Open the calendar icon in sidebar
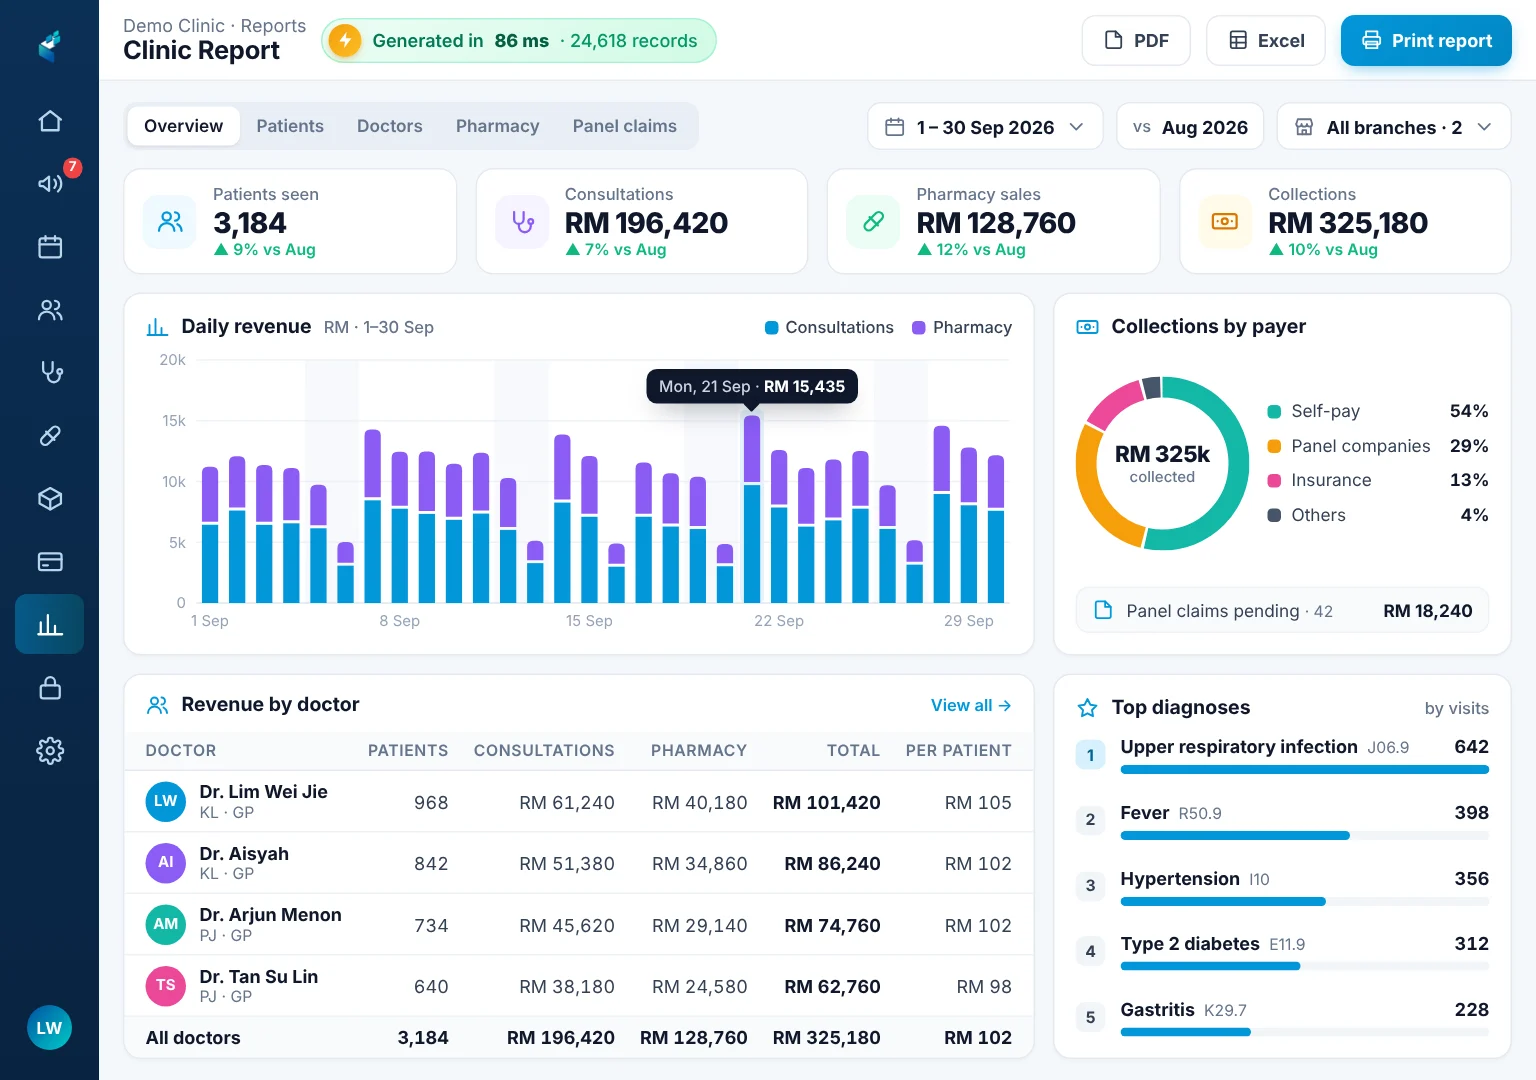The width and height of the screenshot is (1536, 1080). pos(50,247)
